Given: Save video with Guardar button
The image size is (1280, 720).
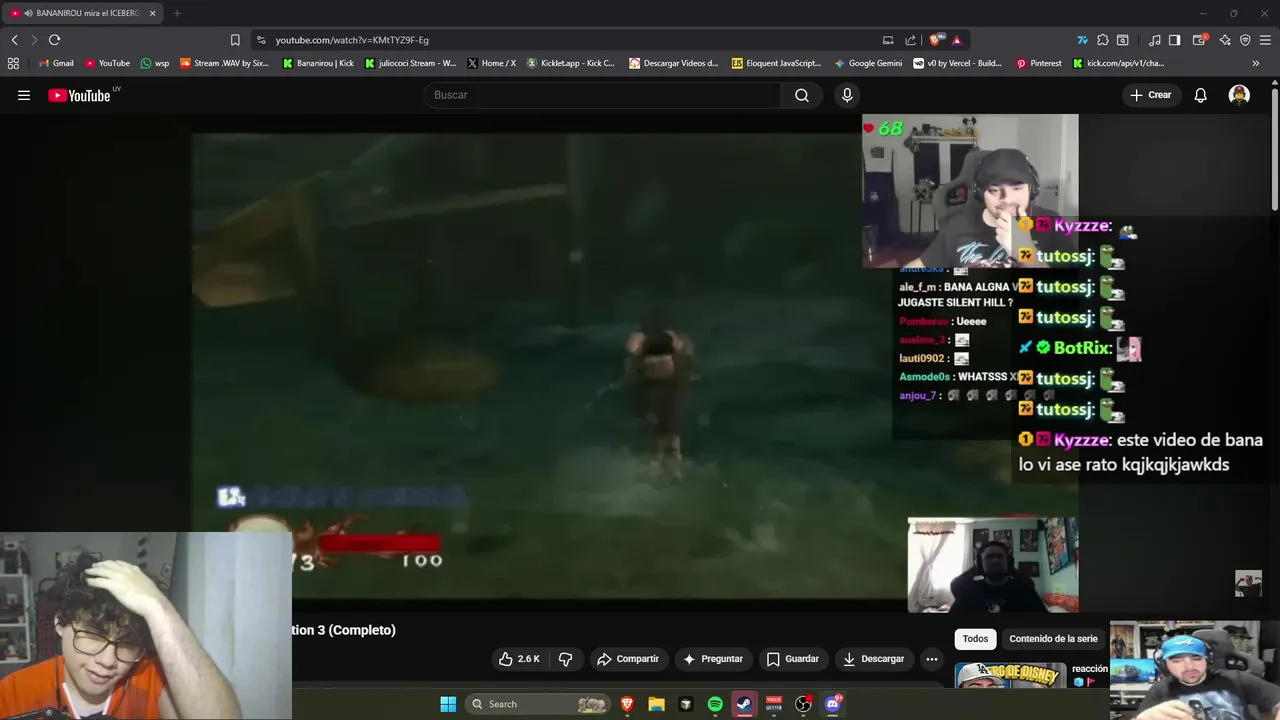Looking at the screenshot, I should coord(792,659).
